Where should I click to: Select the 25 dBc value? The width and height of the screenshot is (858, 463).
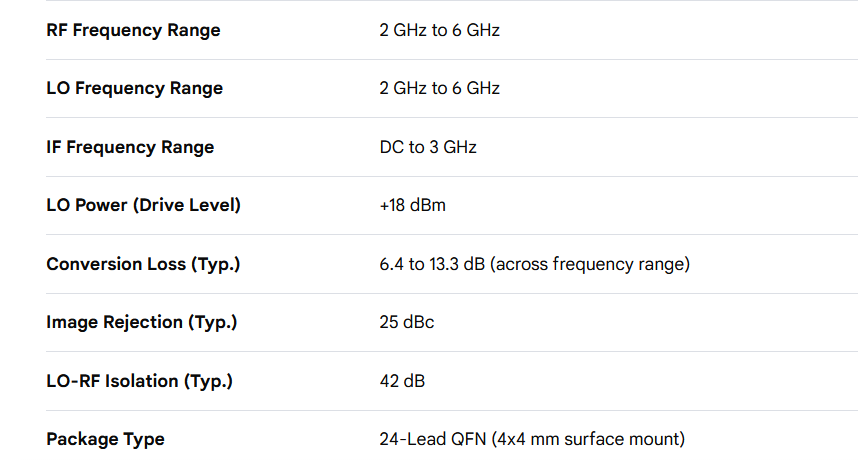tap(407, 322)
